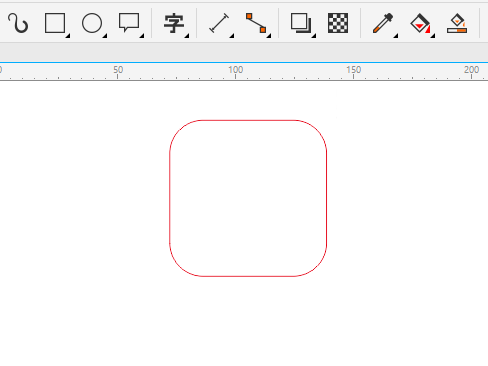Image resolution: width=488 pixels, height=366 pixels.
Task: Click the ruler at the 150 mark
Action: (353, 70)
